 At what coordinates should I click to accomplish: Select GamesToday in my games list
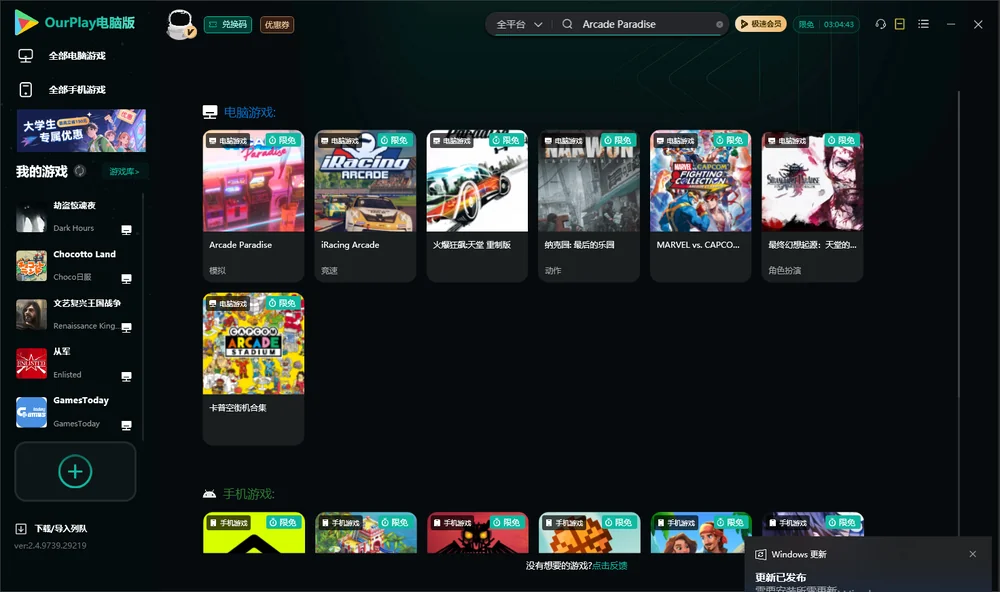coord(74,412)
